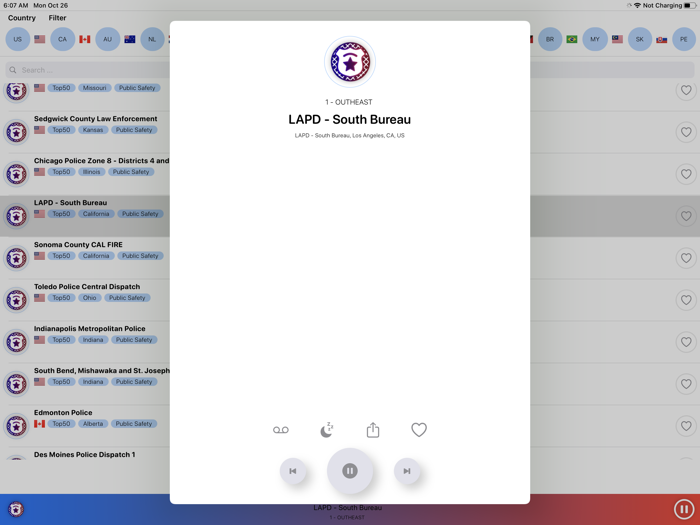700x525 pixels.
Task: Tap the Brazil flag in country bar
Action: [572, 39]
